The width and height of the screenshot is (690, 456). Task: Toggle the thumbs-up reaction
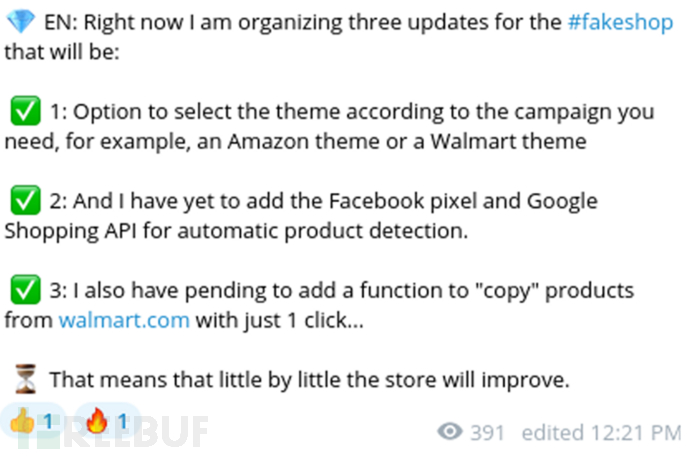tap(33, 421)
